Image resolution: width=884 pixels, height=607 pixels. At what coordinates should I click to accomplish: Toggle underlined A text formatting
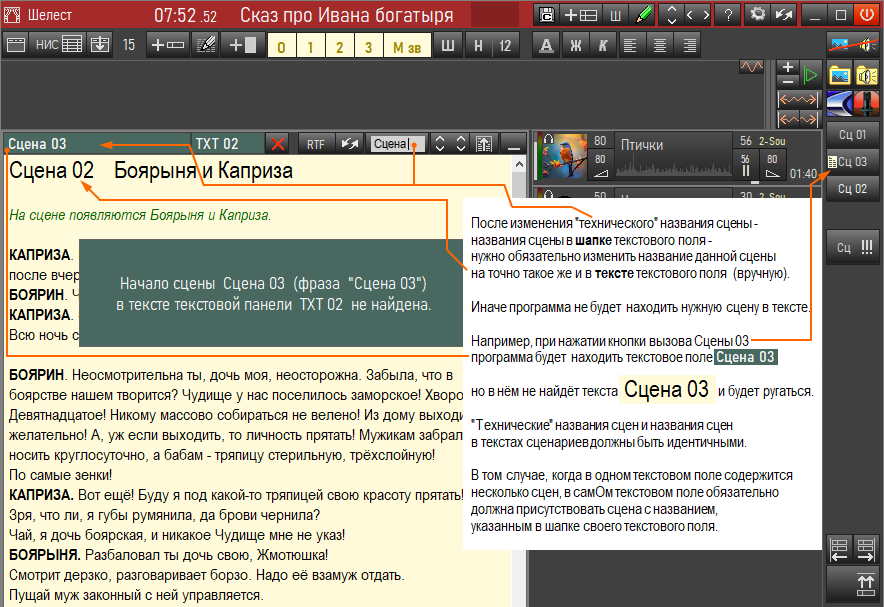pyautogui.click(x=546, y=45)
